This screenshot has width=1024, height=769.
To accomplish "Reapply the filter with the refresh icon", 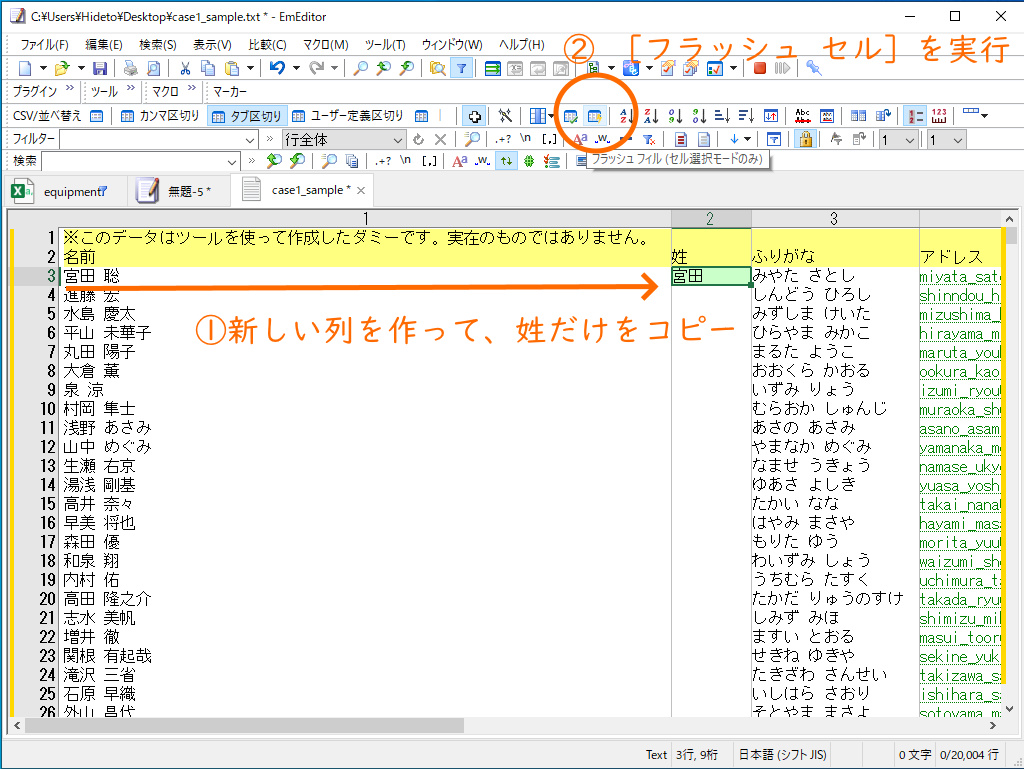I will click(x=417, y=140).
